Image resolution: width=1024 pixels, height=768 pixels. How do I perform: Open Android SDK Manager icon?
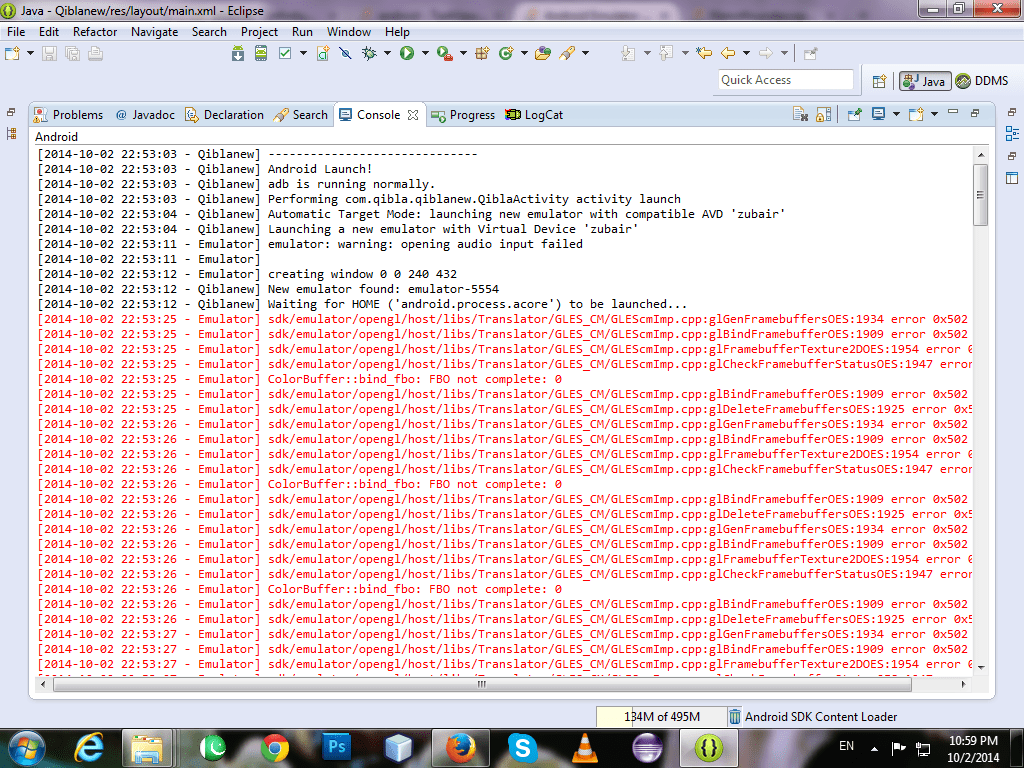click(x=238, y=54)
